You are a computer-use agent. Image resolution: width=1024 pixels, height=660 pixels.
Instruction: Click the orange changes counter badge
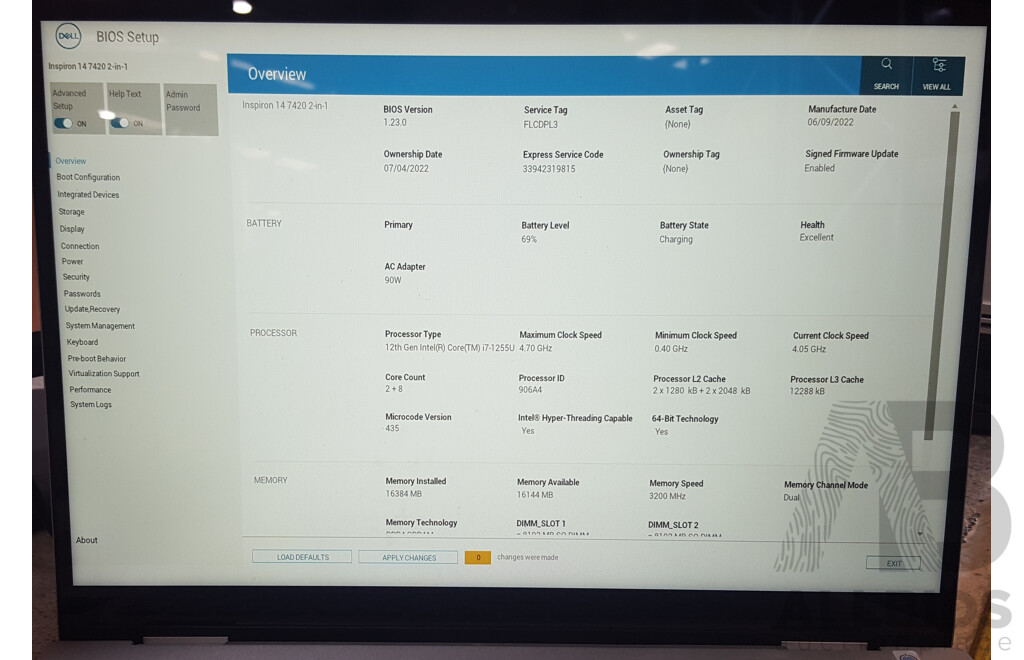478,558
